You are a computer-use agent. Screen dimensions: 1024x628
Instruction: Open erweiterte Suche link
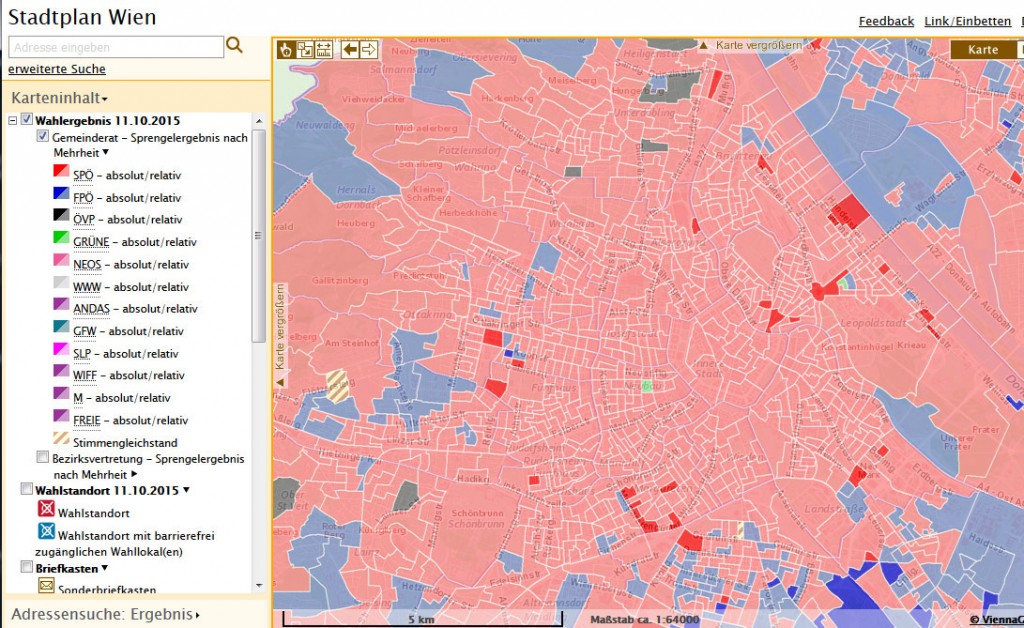pos(57,69)
